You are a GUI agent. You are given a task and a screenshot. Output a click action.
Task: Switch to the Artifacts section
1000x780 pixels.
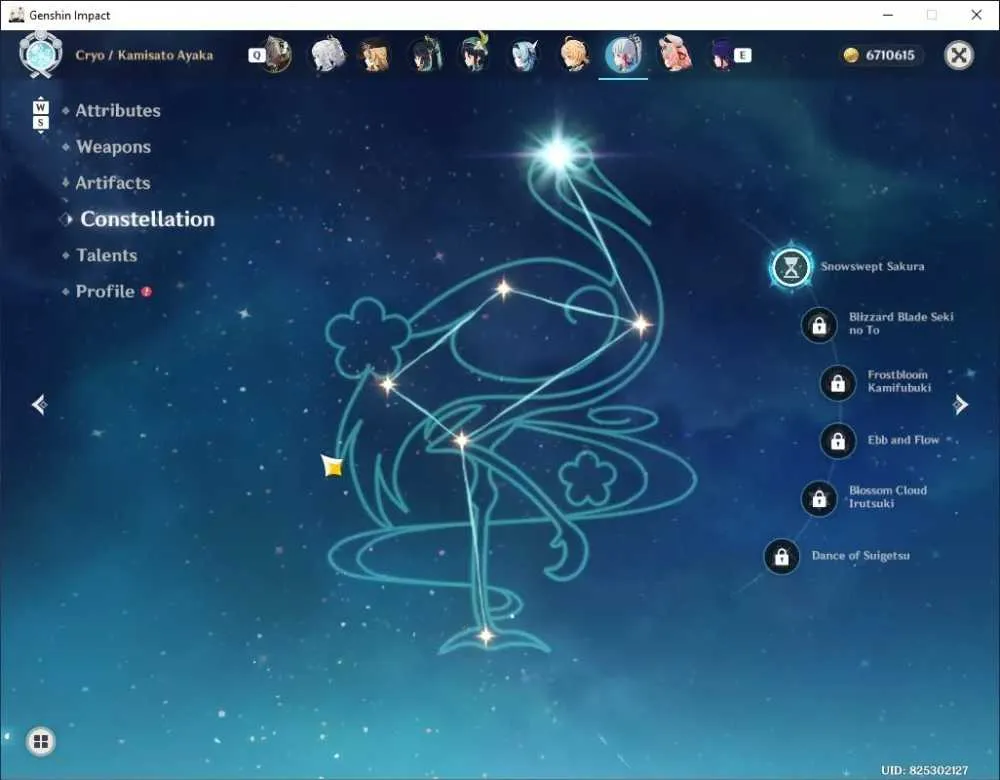(113, 183)
